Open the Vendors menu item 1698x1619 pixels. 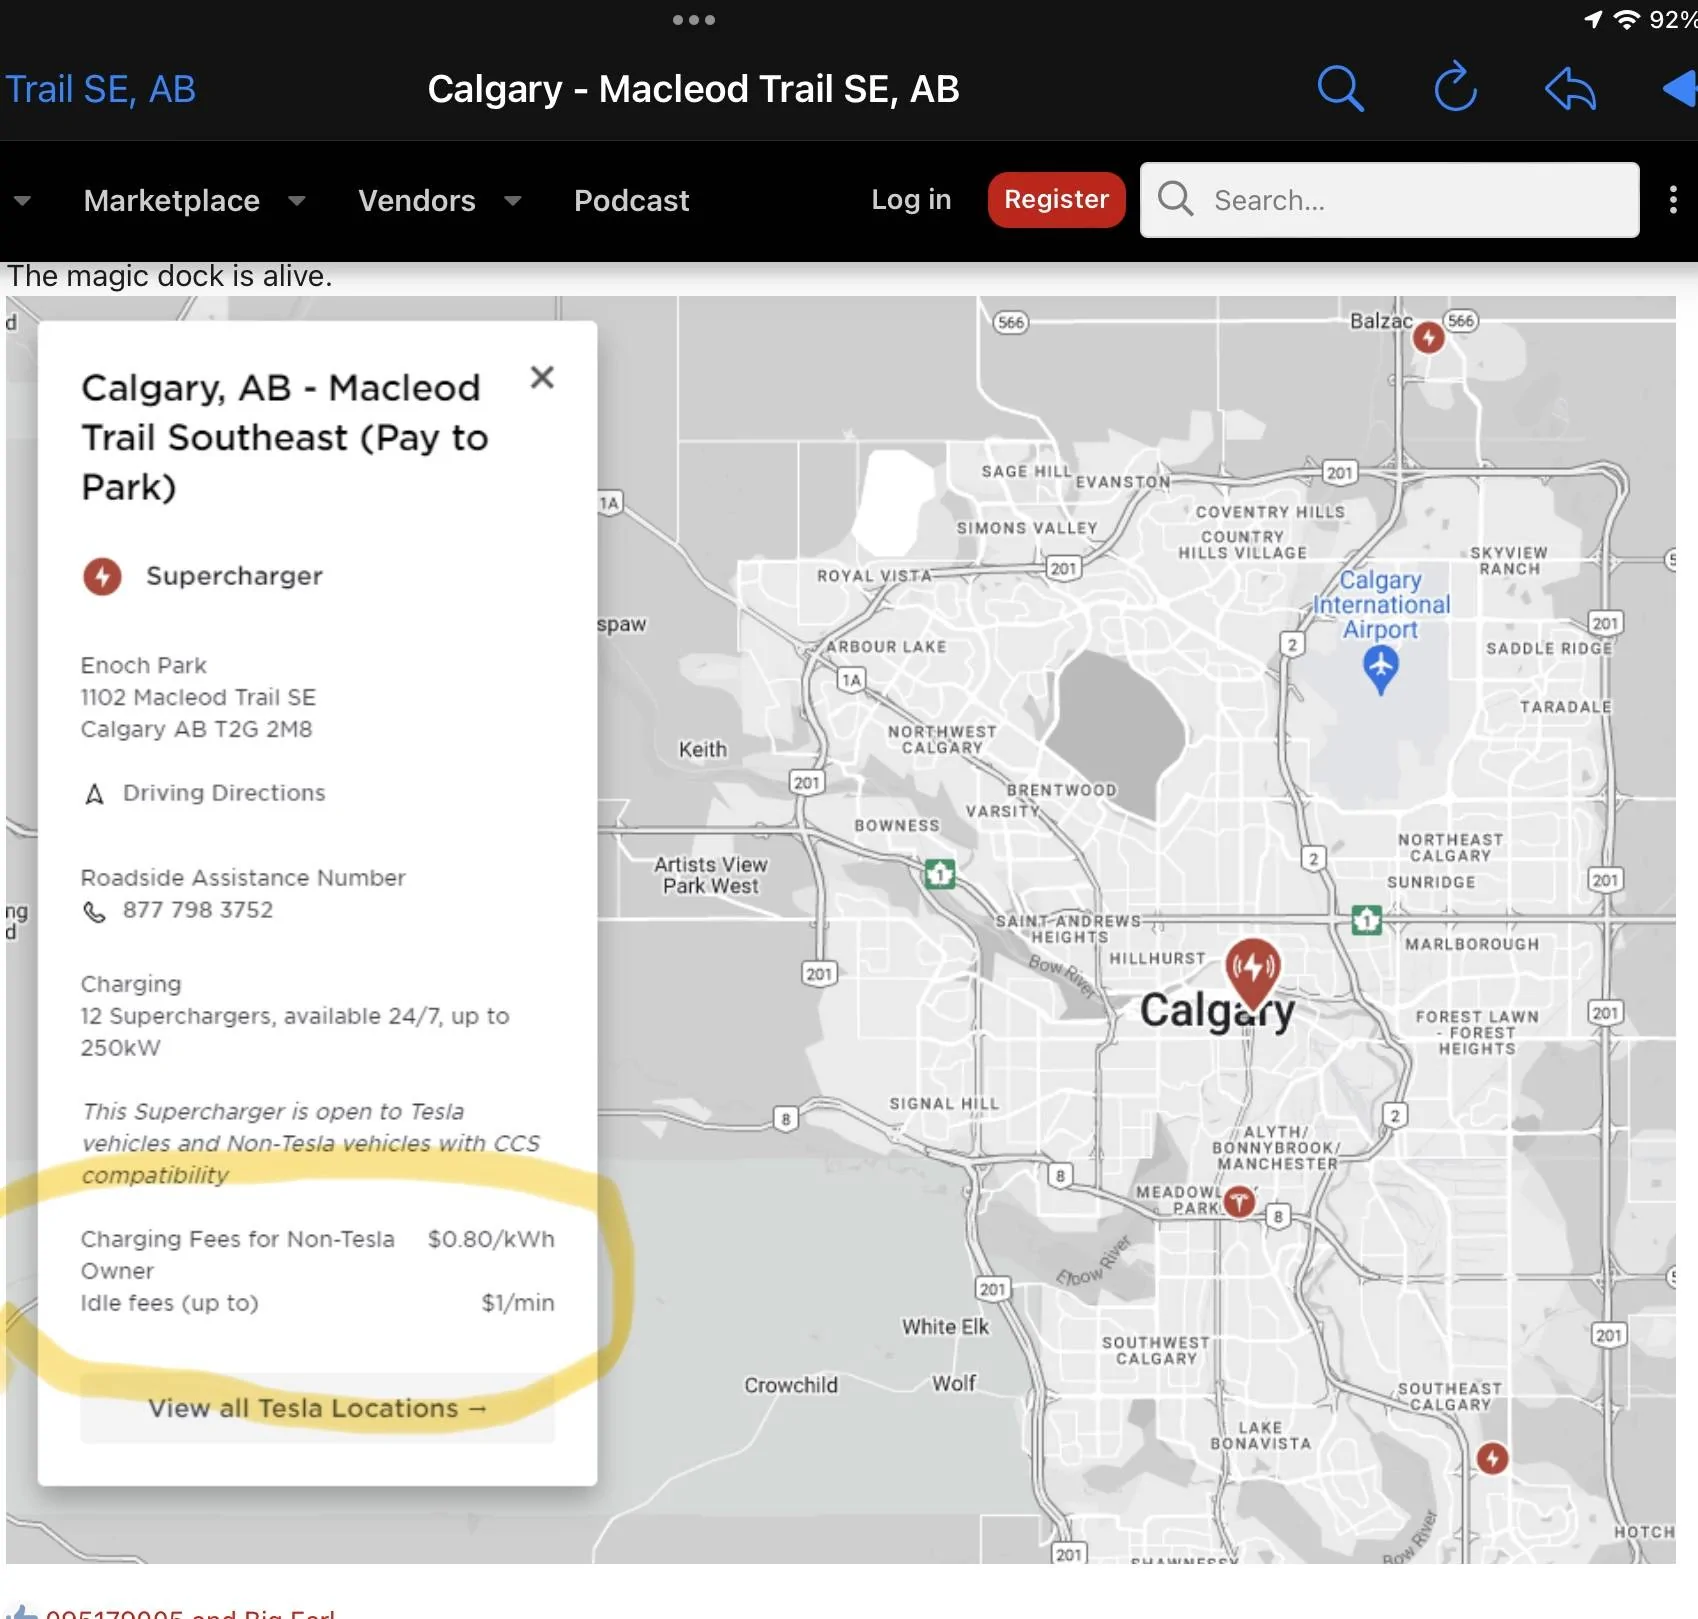pyautogui.click(x=417, y=201)
